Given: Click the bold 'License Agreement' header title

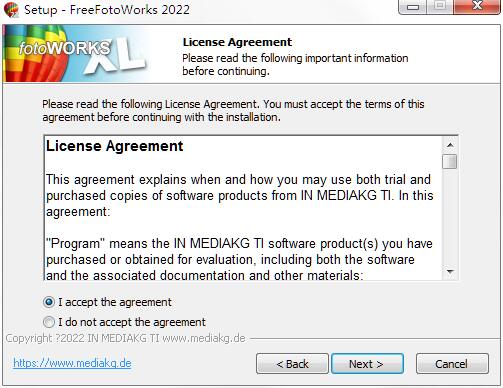Looking at the screenshot, I should click(x=237, y=42).
